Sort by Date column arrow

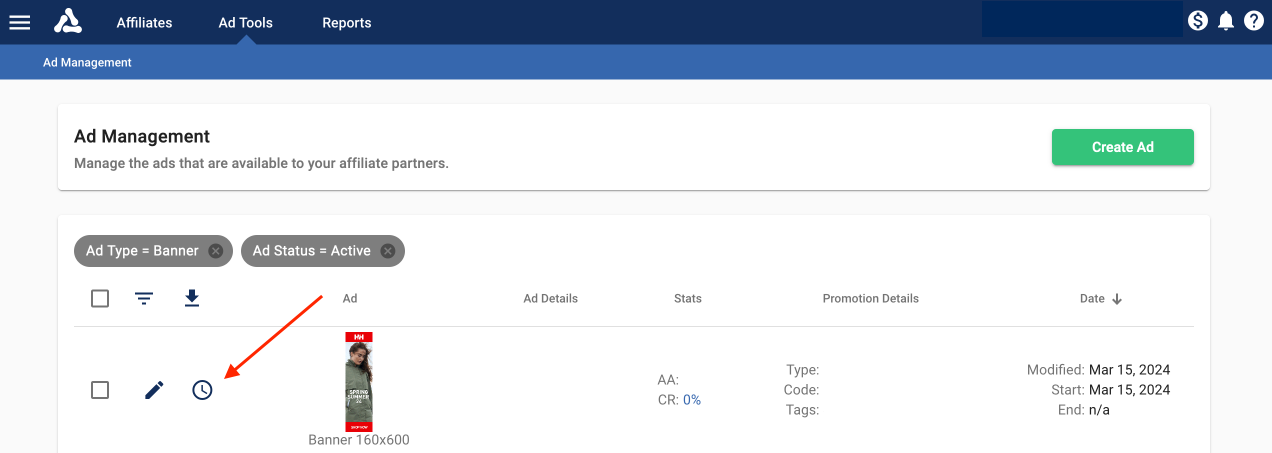(x=1117, y=299)
